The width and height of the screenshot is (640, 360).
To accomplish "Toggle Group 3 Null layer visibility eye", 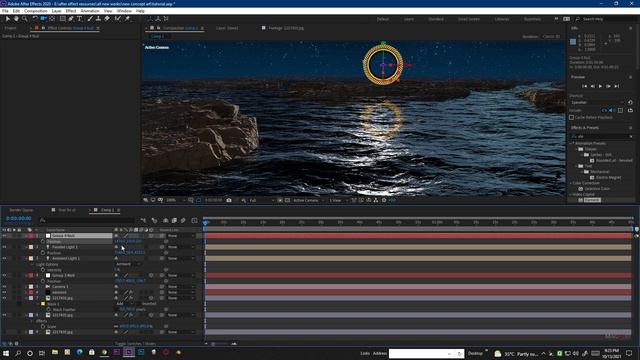I will tap(4, 276).
